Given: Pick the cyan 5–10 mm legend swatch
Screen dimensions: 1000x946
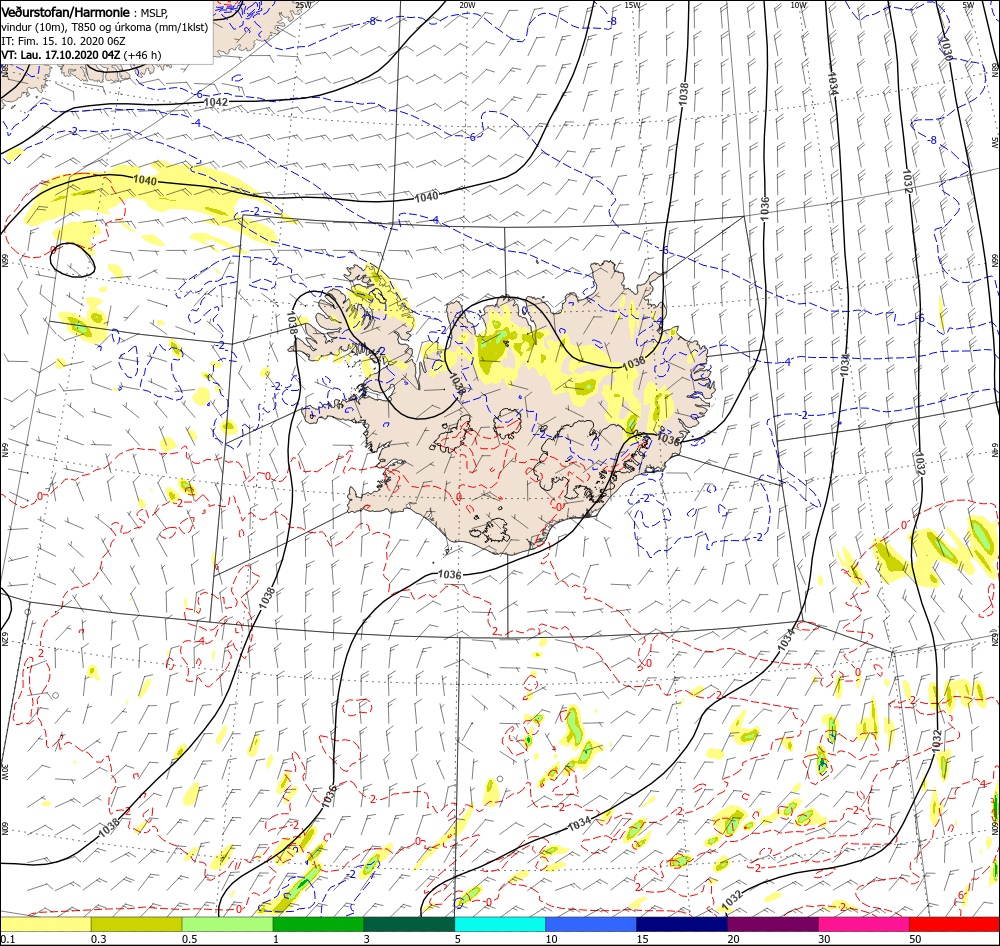Looking at the screenshot, I should coord(500,924).
